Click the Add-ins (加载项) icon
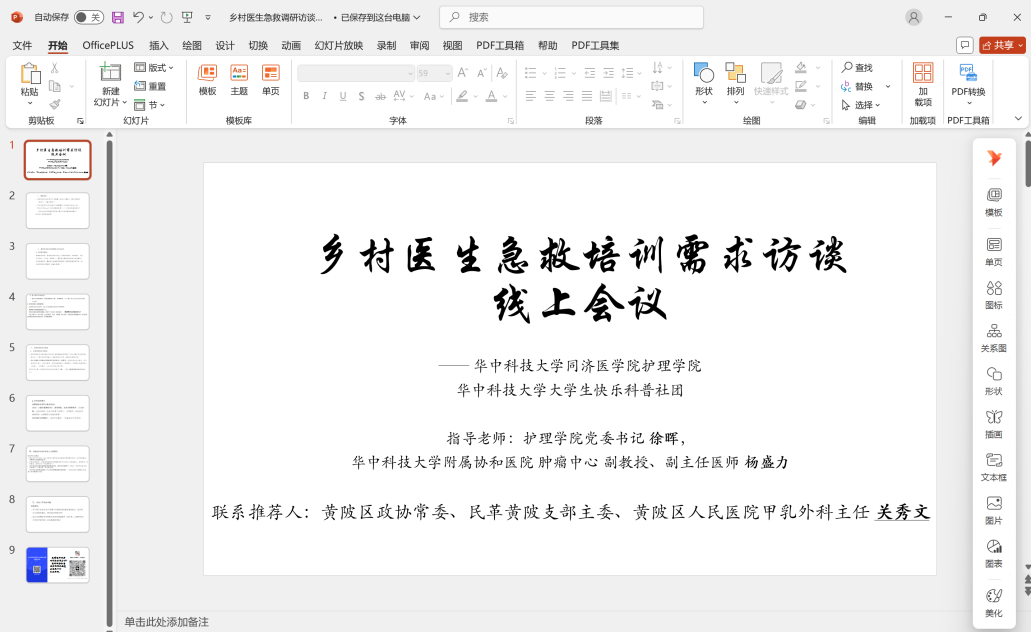The height and width of the screenshot is (632, 1031). point(923,72)
